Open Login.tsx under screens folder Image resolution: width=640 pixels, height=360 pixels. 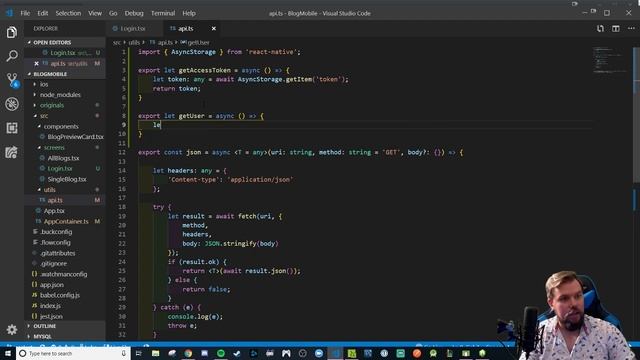click(60, 169)
